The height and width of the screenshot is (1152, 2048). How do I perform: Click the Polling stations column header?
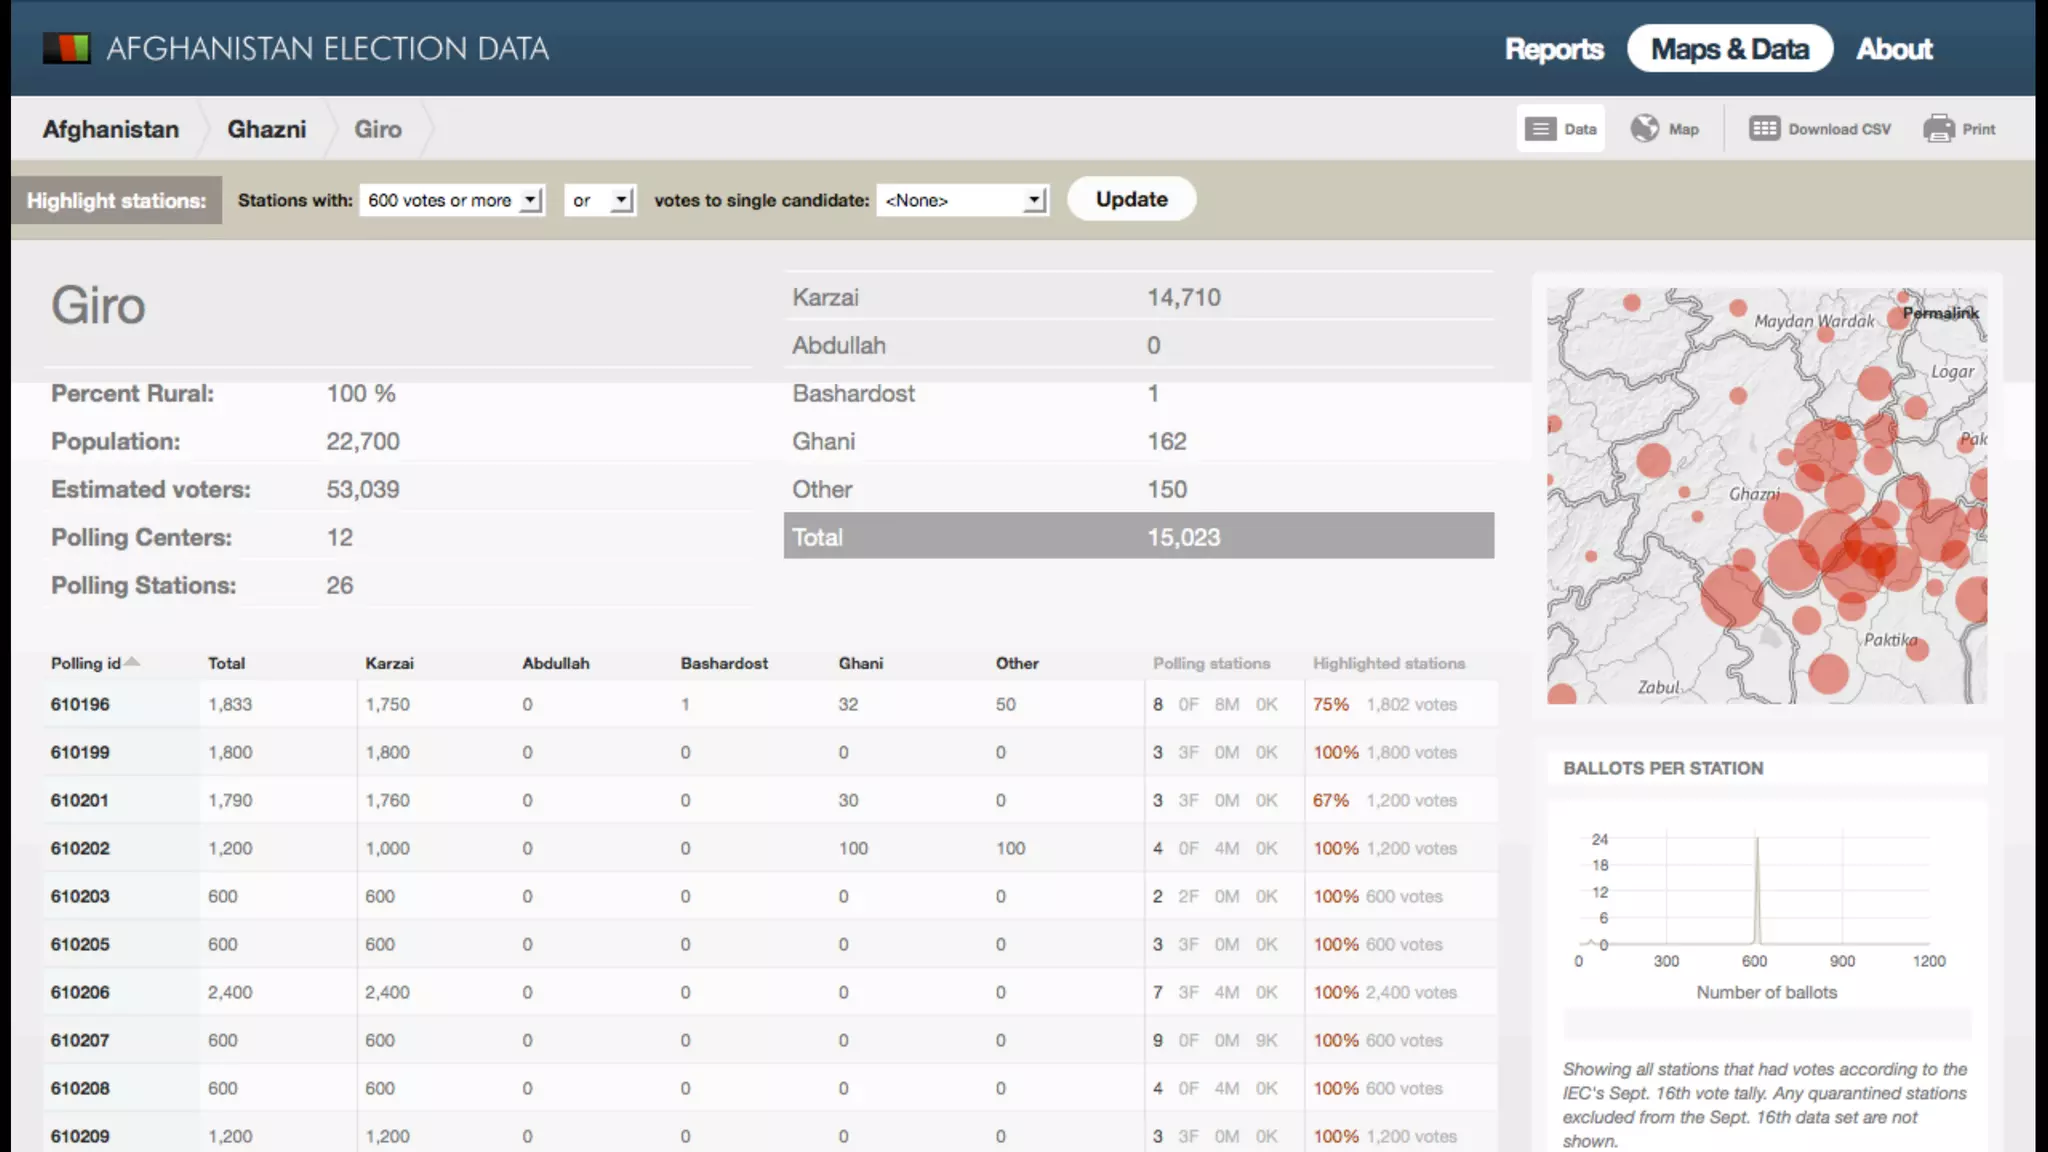point(1211,663)
